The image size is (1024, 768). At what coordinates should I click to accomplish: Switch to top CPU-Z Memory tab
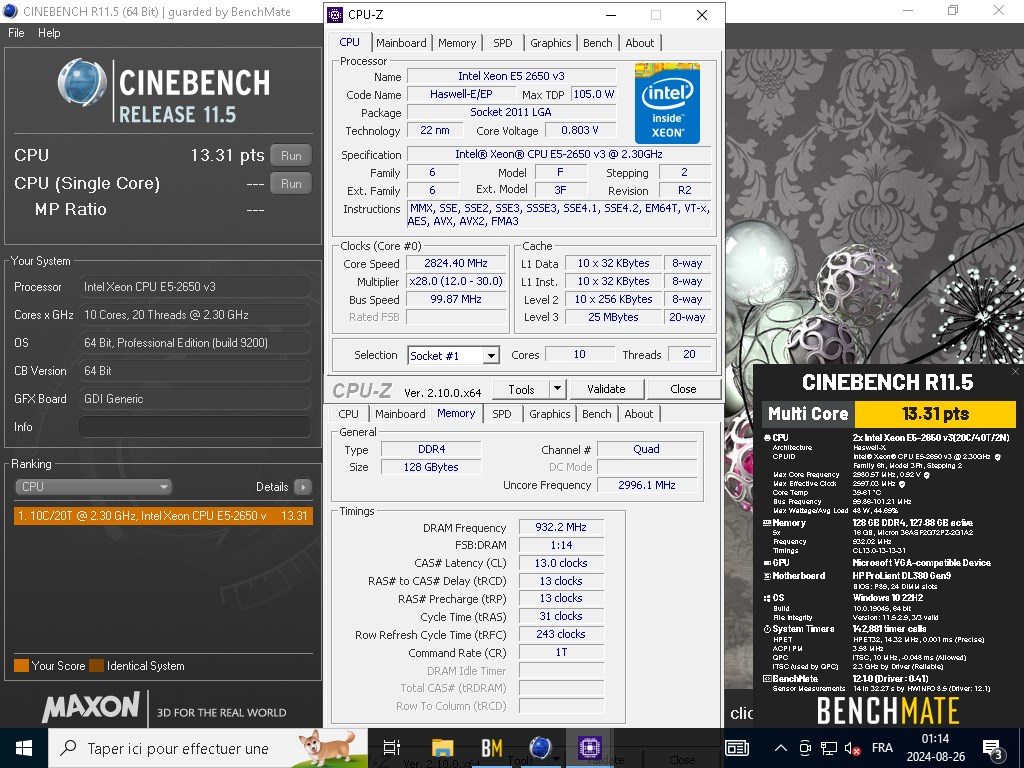(x=457, y=43)
